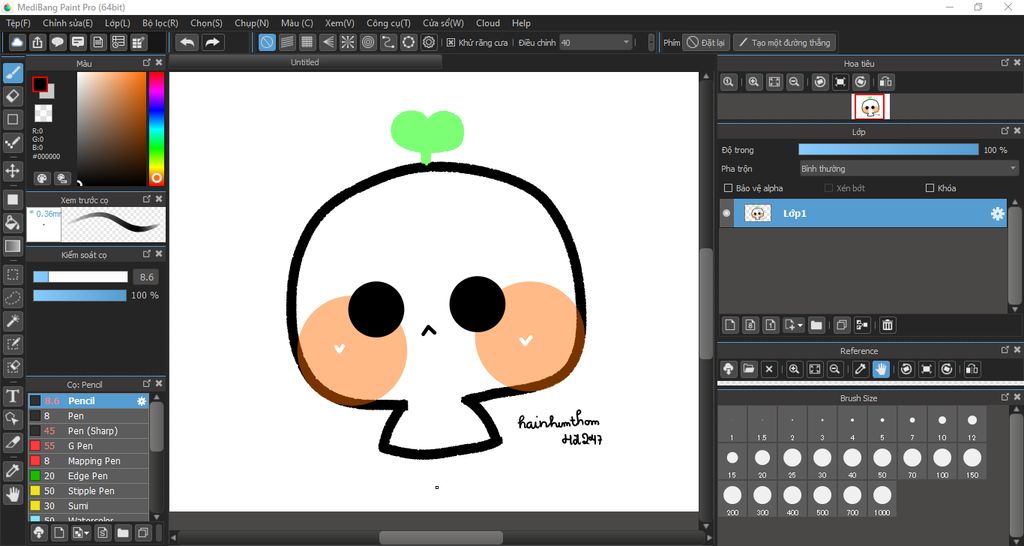Image resolution: width=1024 pixels, height=546 pixels.
Task: Enable the radial snap guide icon
Action: pyautogui.click(x=348, y=42)
